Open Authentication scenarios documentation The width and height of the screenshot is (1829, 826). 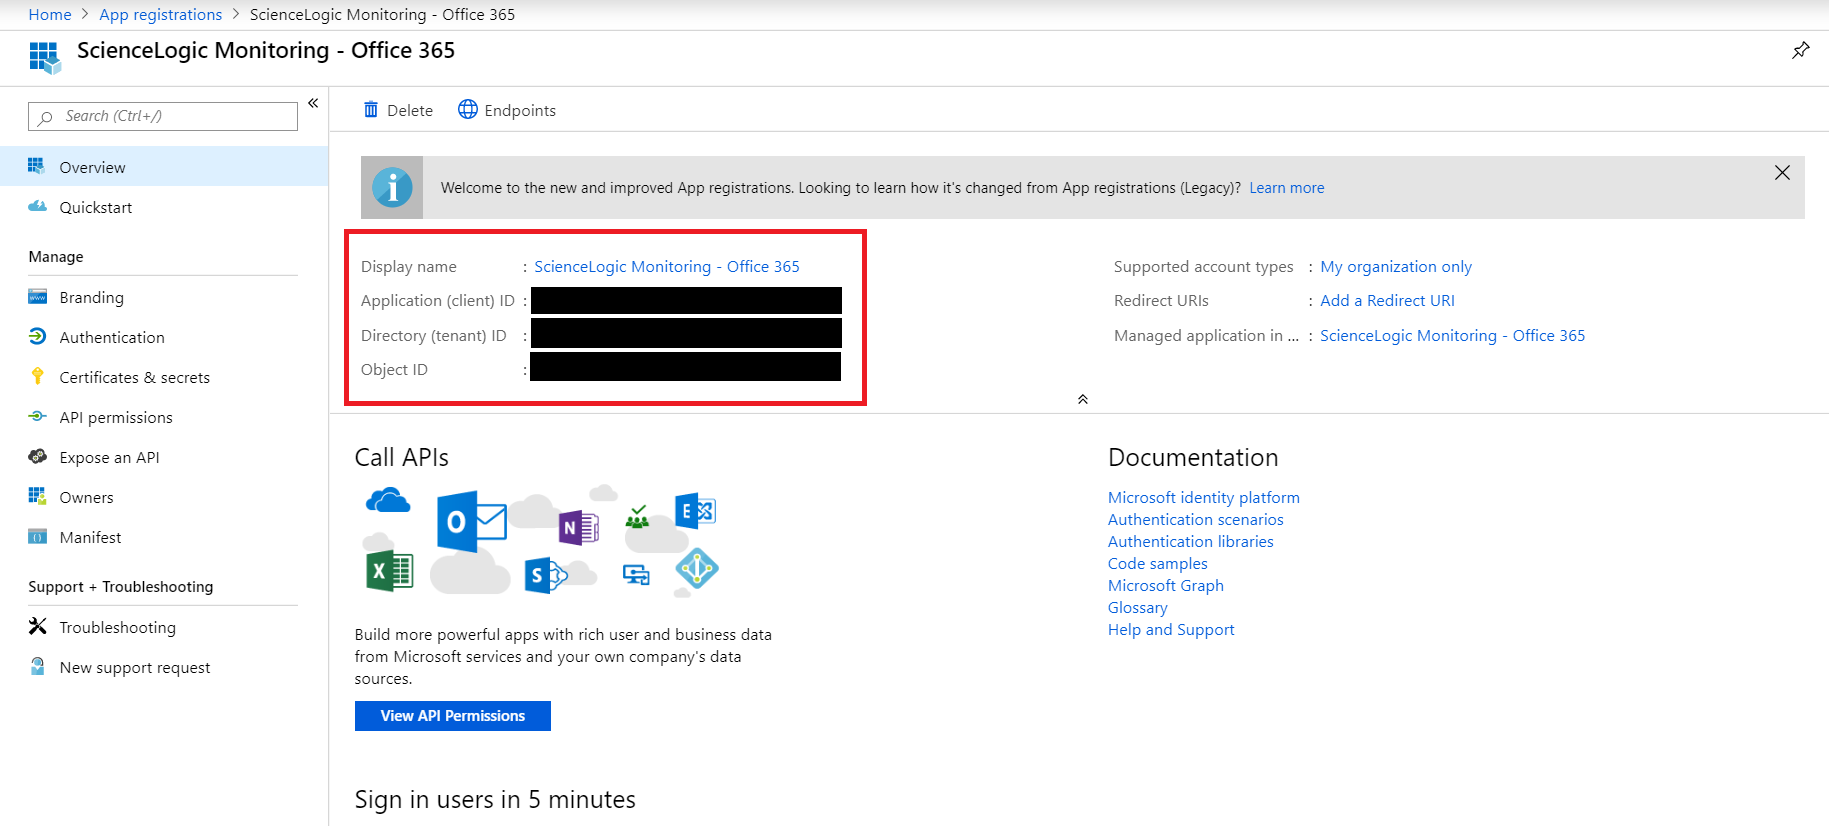(x=1196, y=520)
